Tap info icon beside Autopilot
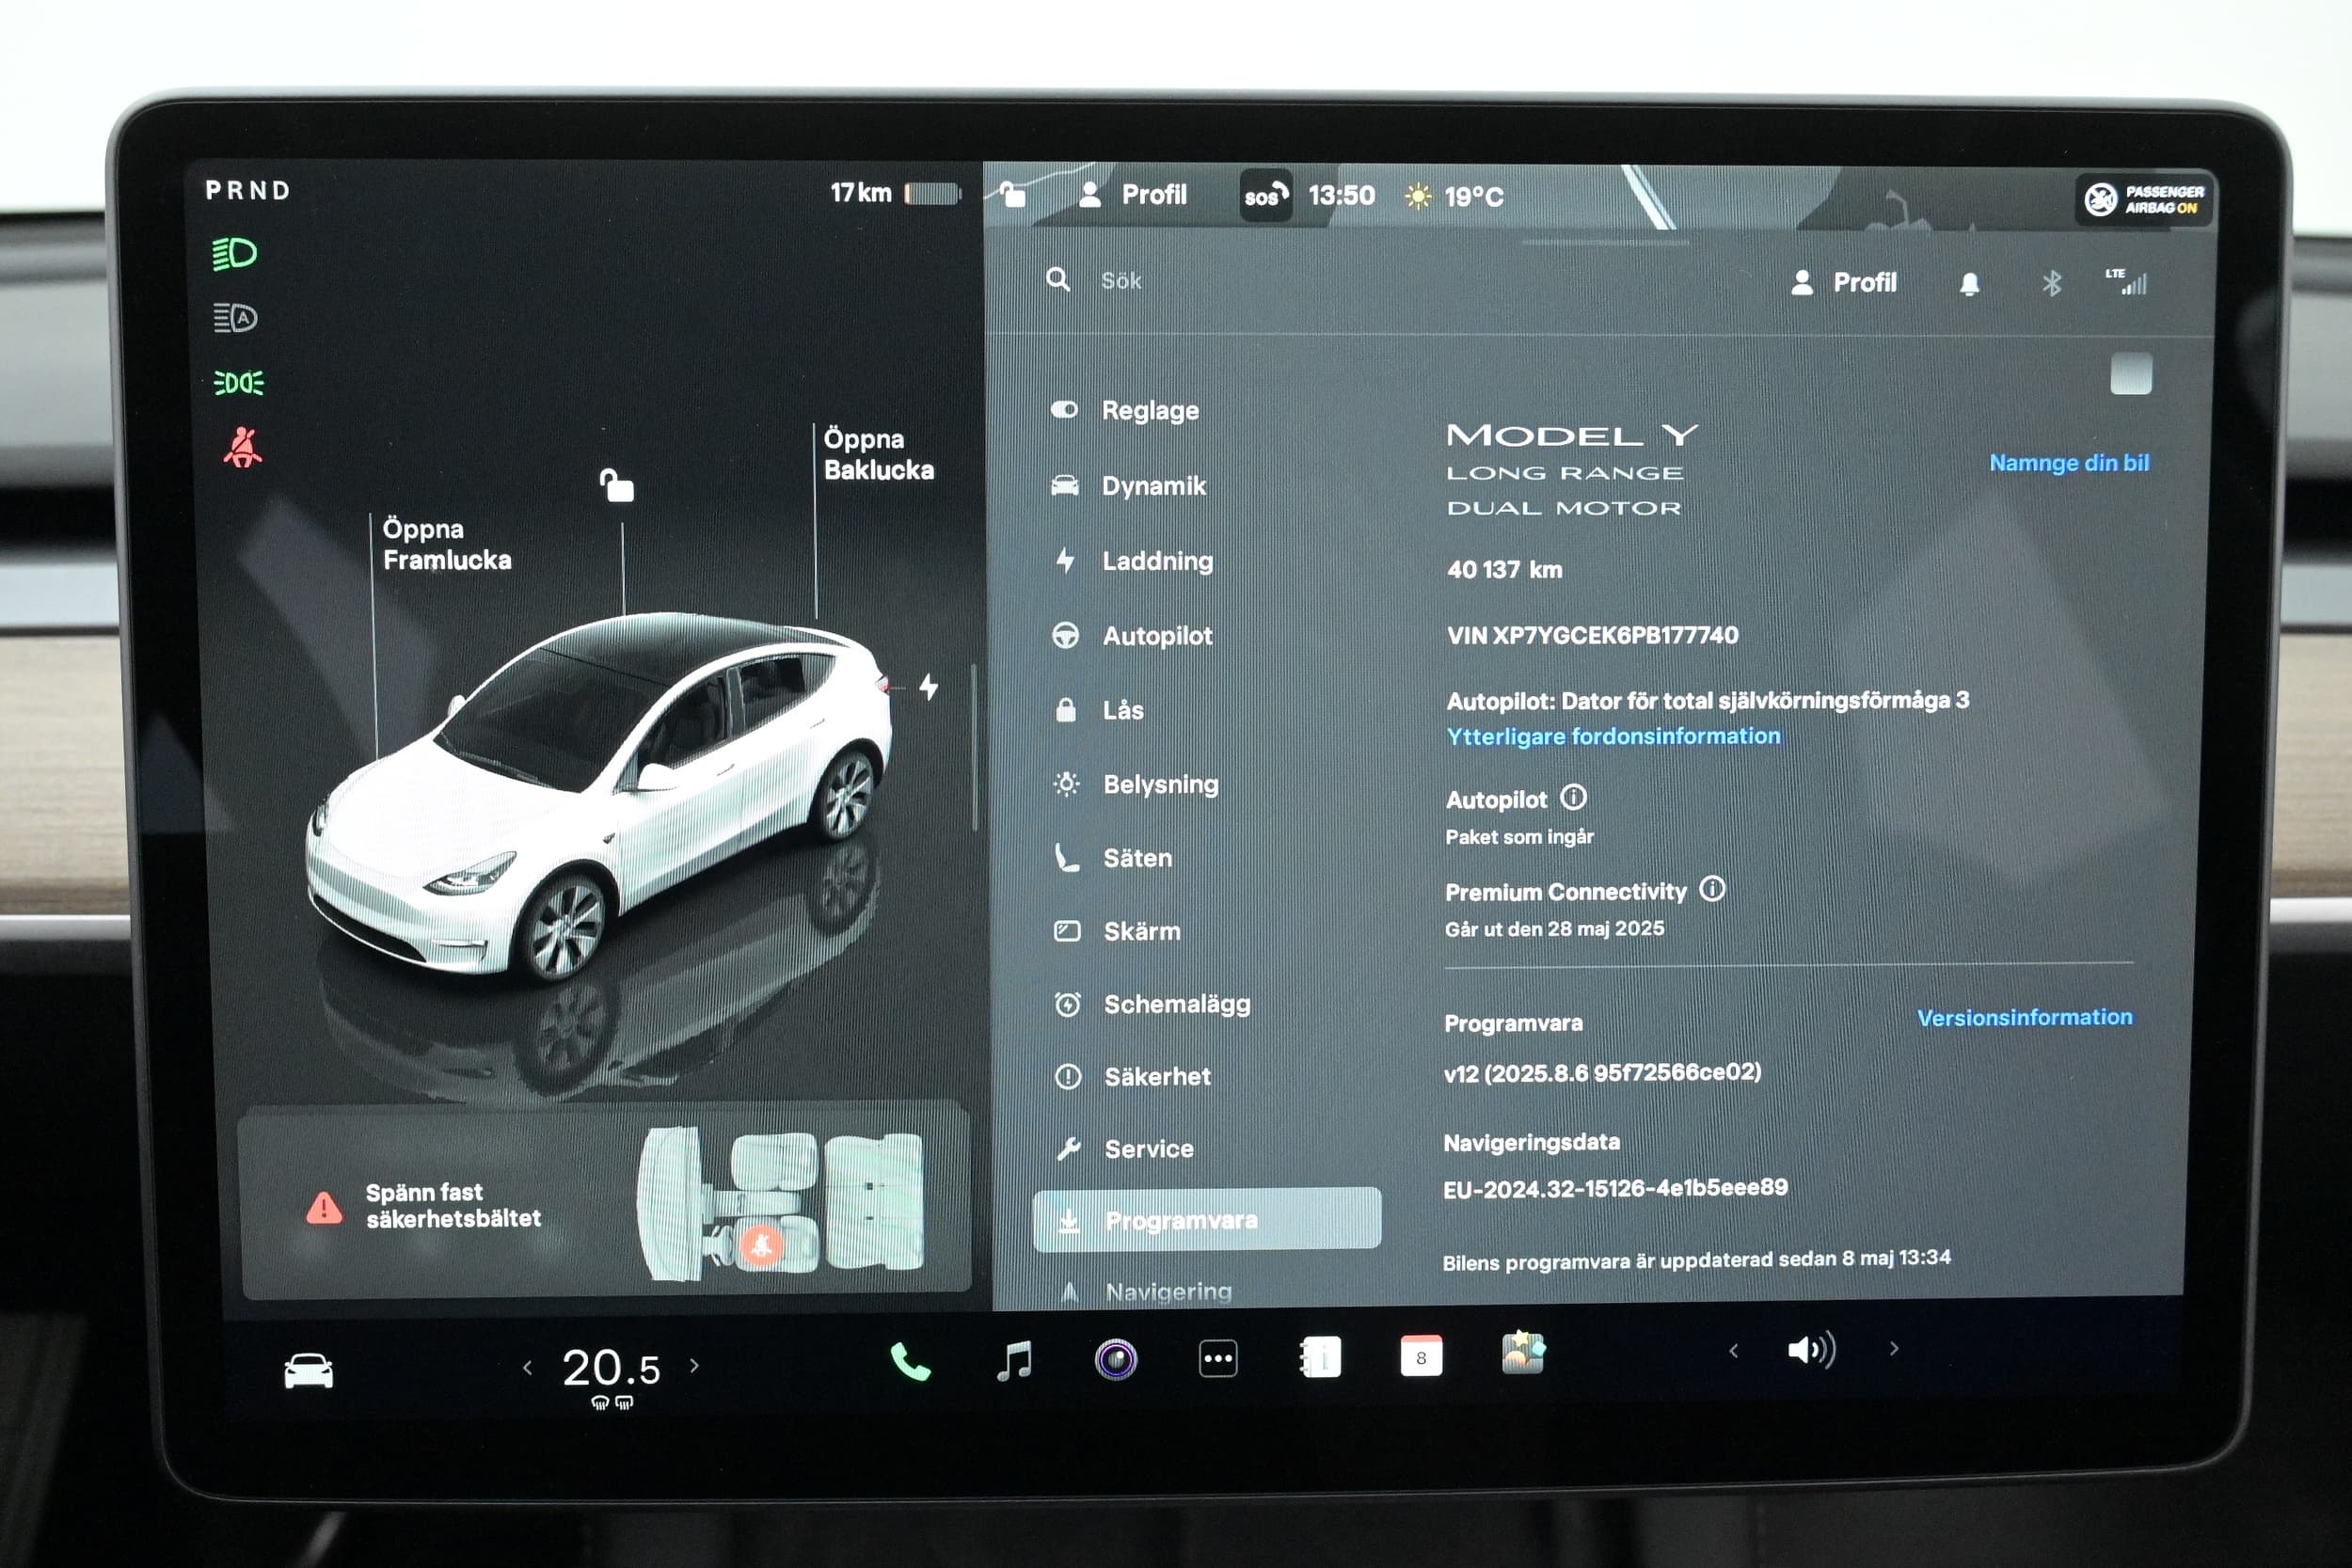 pyautogui.click(x=1573, y=797)
